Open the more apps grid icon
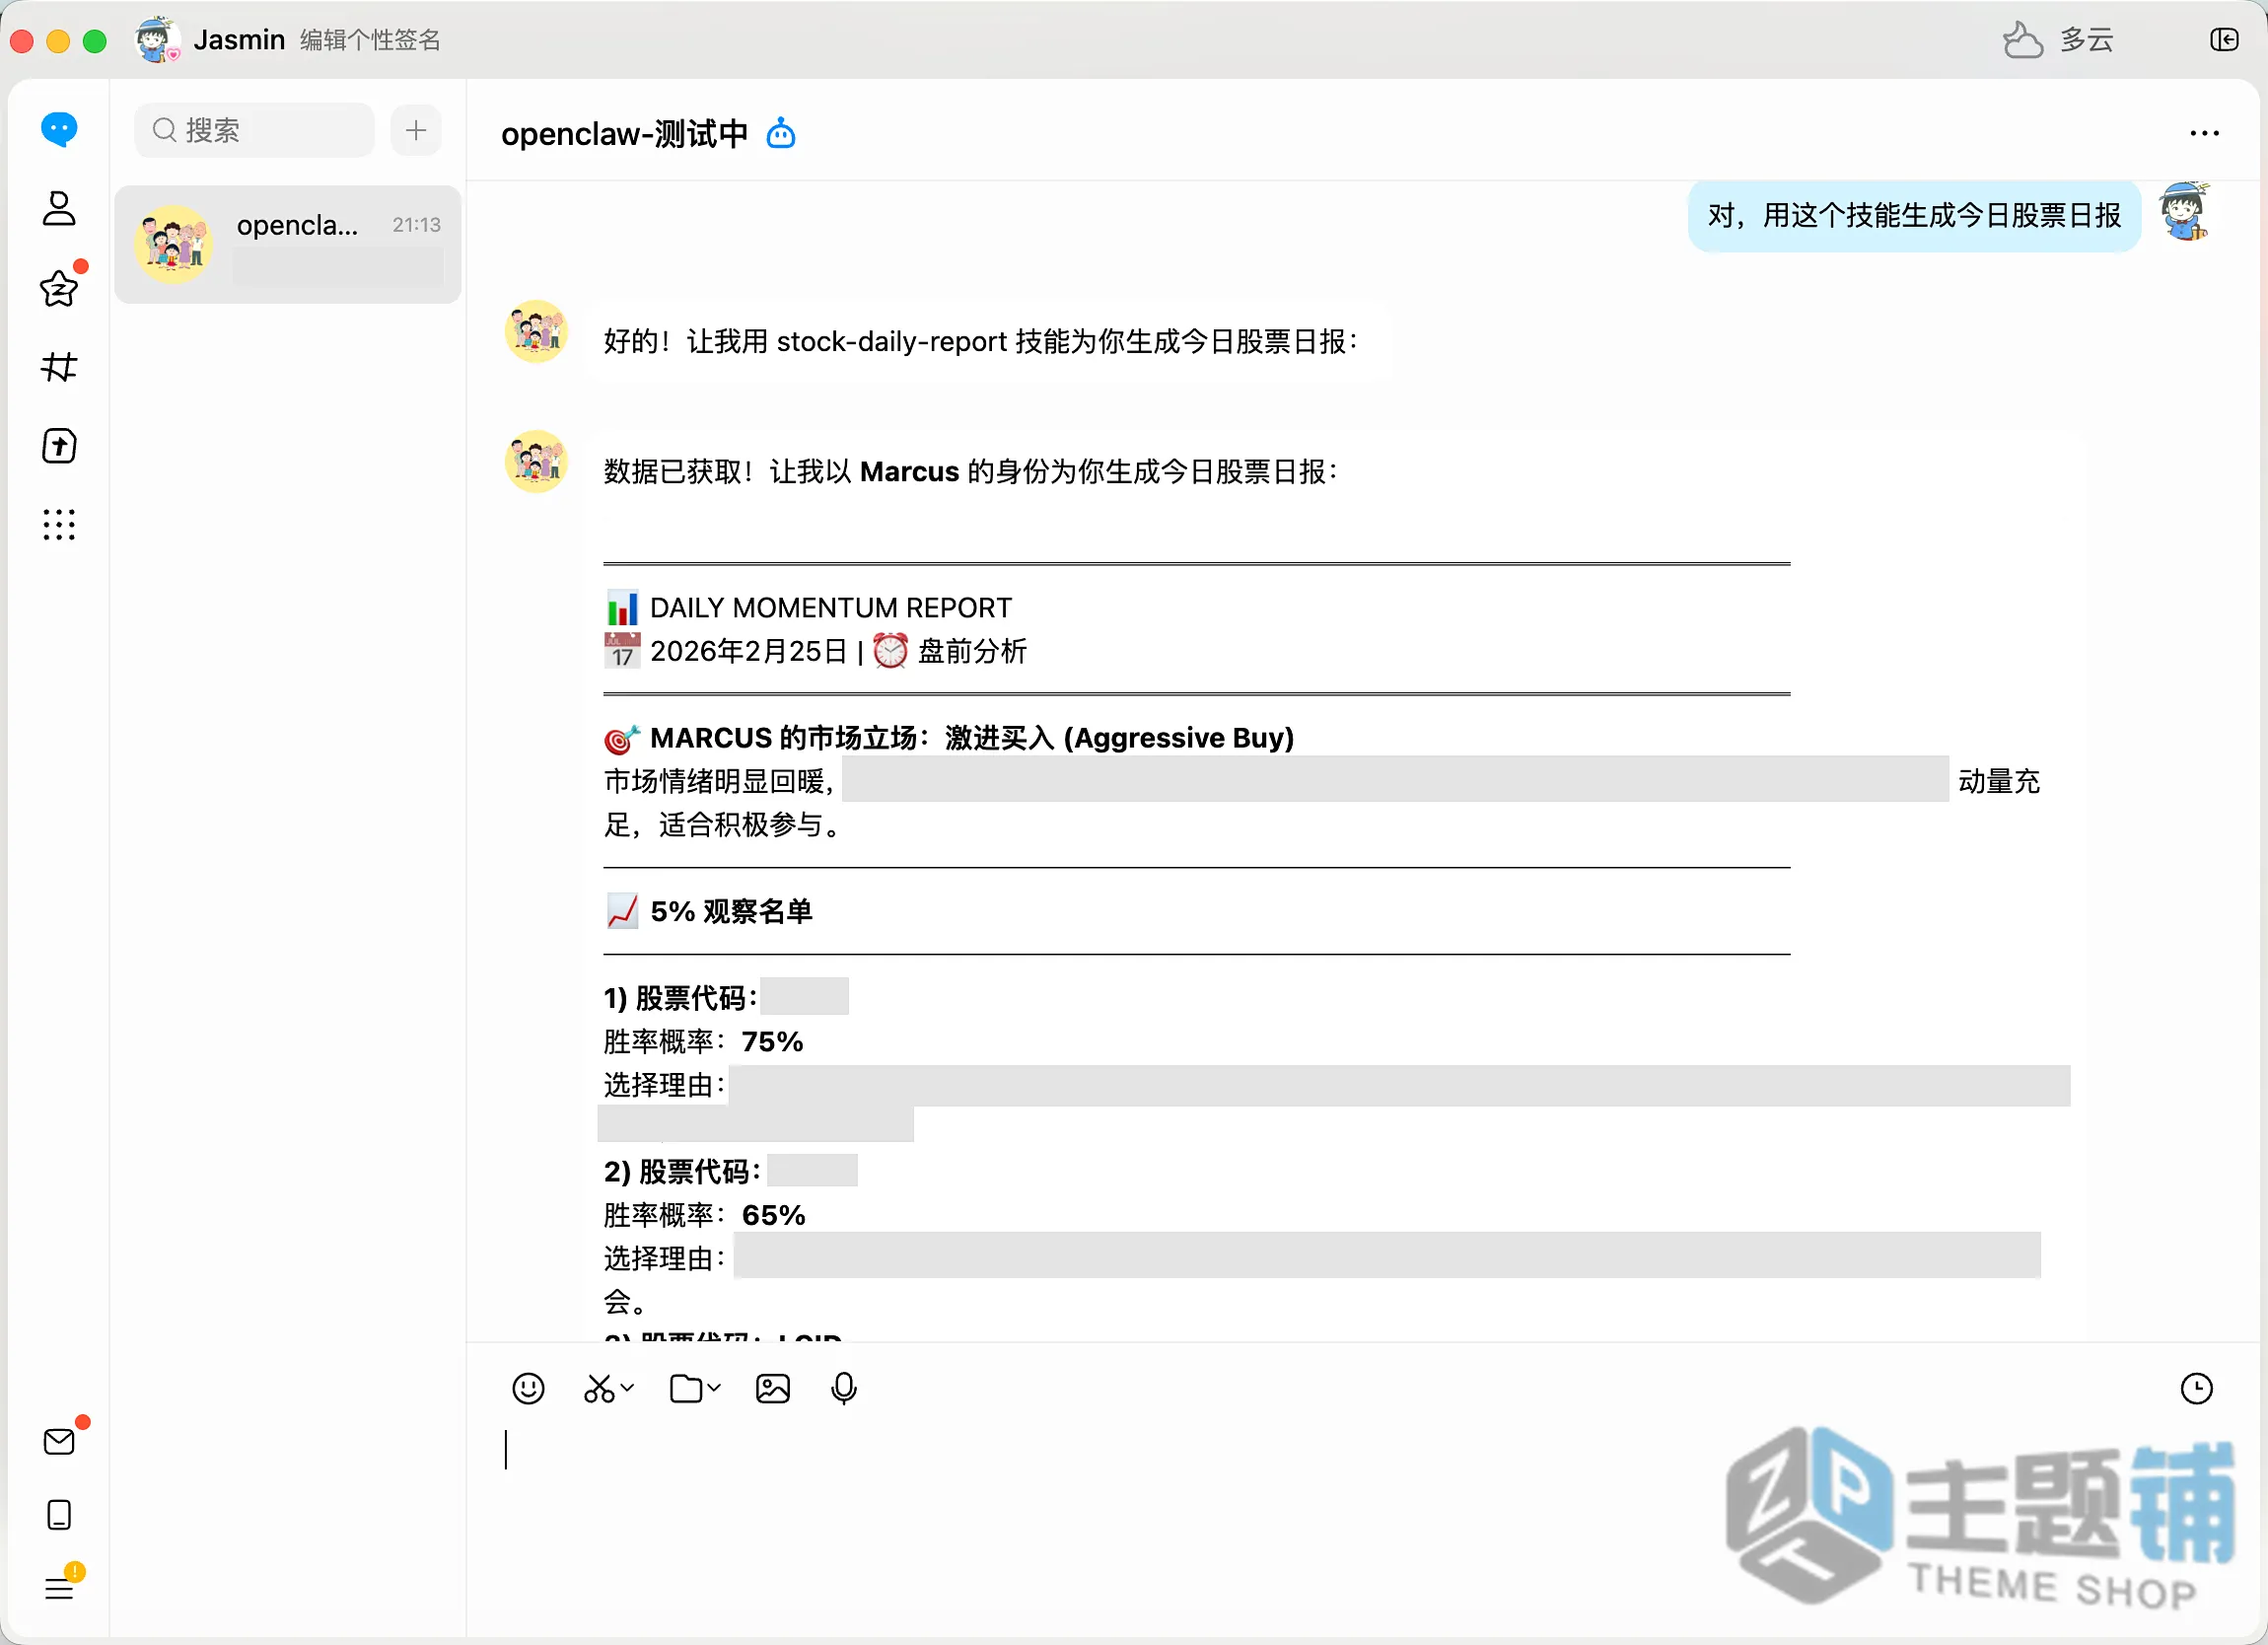The image size is (2268, 1645). click(59, 524)
